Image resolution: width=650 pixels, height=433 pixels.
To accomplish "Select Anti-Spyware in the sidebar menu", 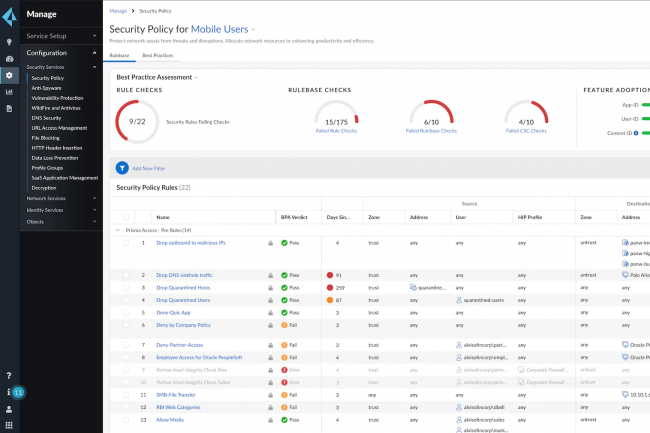I will pos(46,88).
